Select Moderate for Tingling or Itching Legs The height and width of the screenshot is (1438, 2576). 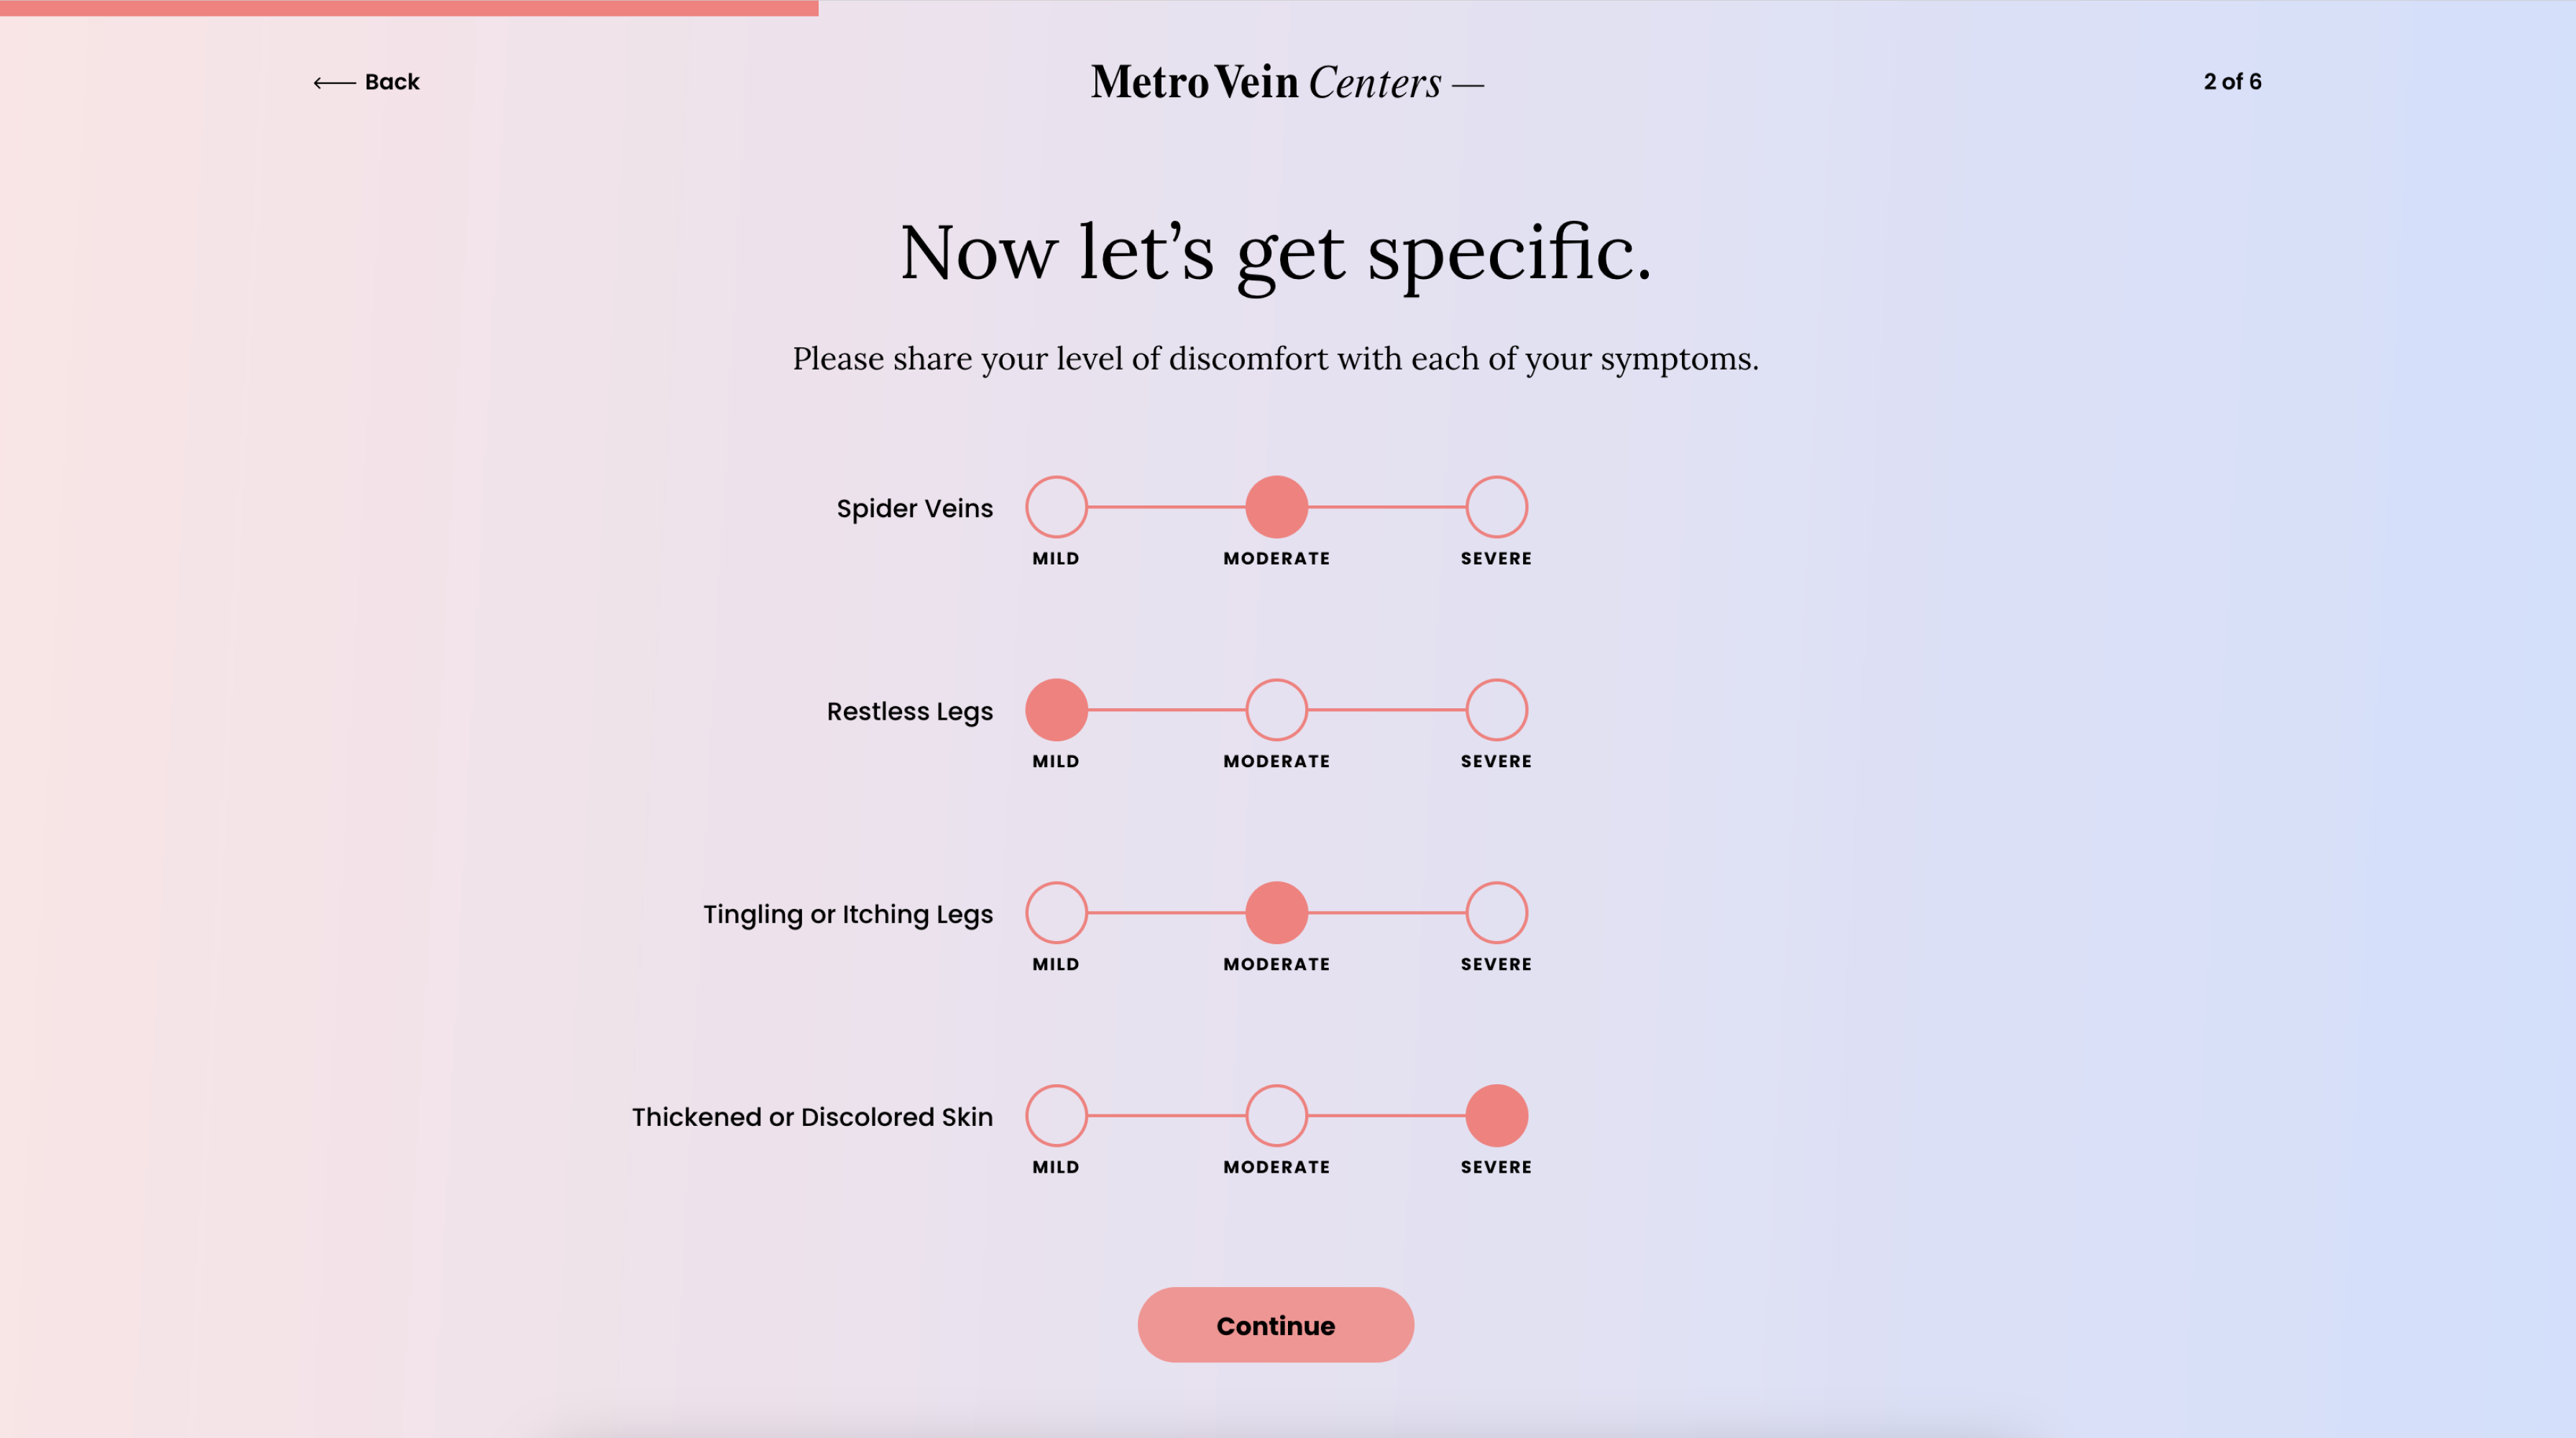1276,913
